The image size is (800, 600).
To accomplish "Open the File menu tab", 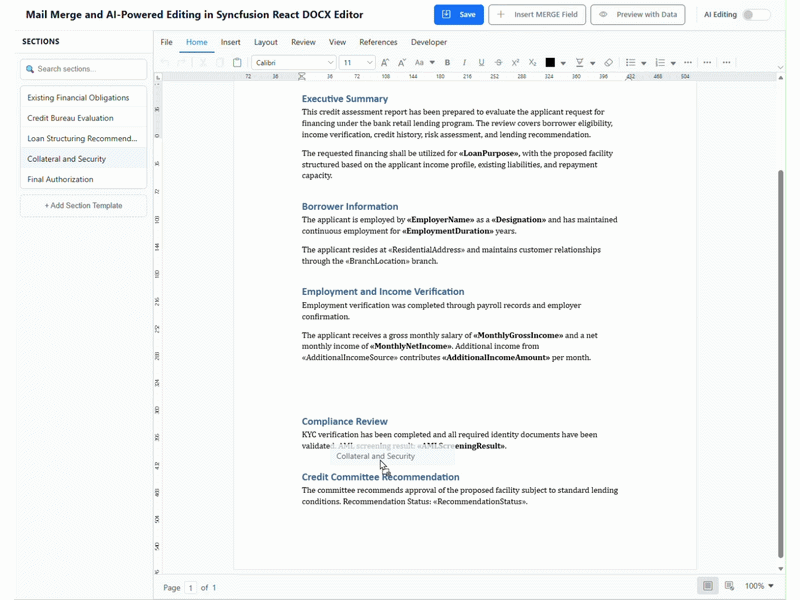I will pos(166,42).
